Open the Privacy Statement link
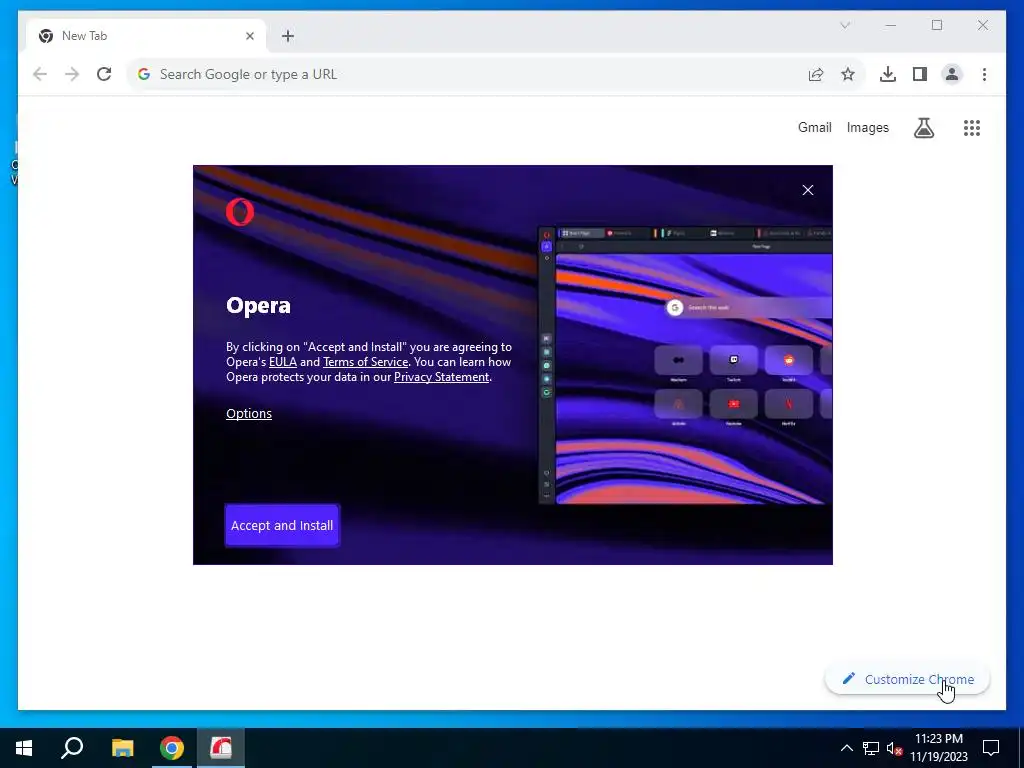Viewport: 1024px width, 768px height. pyautogui.click(x=441, y=377)
